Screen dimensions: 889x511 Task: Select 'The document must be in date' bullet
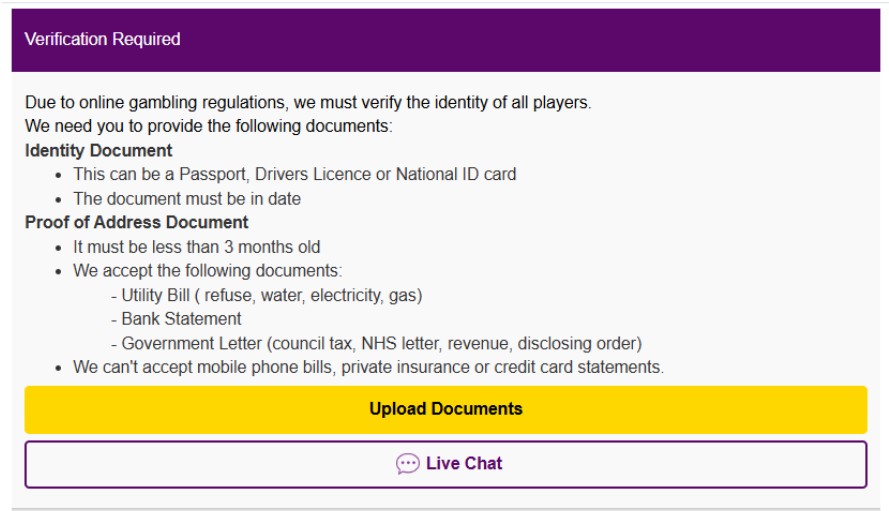186,198
